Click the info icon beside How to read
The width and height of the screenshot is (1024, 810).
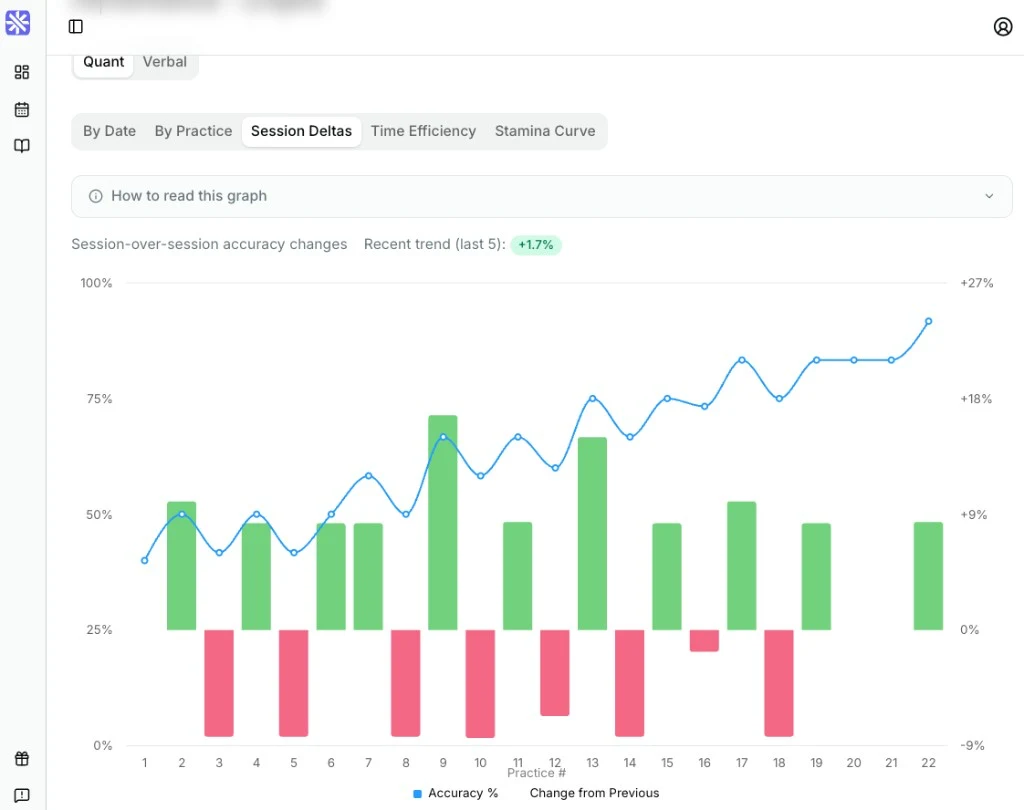pos(95,196)
